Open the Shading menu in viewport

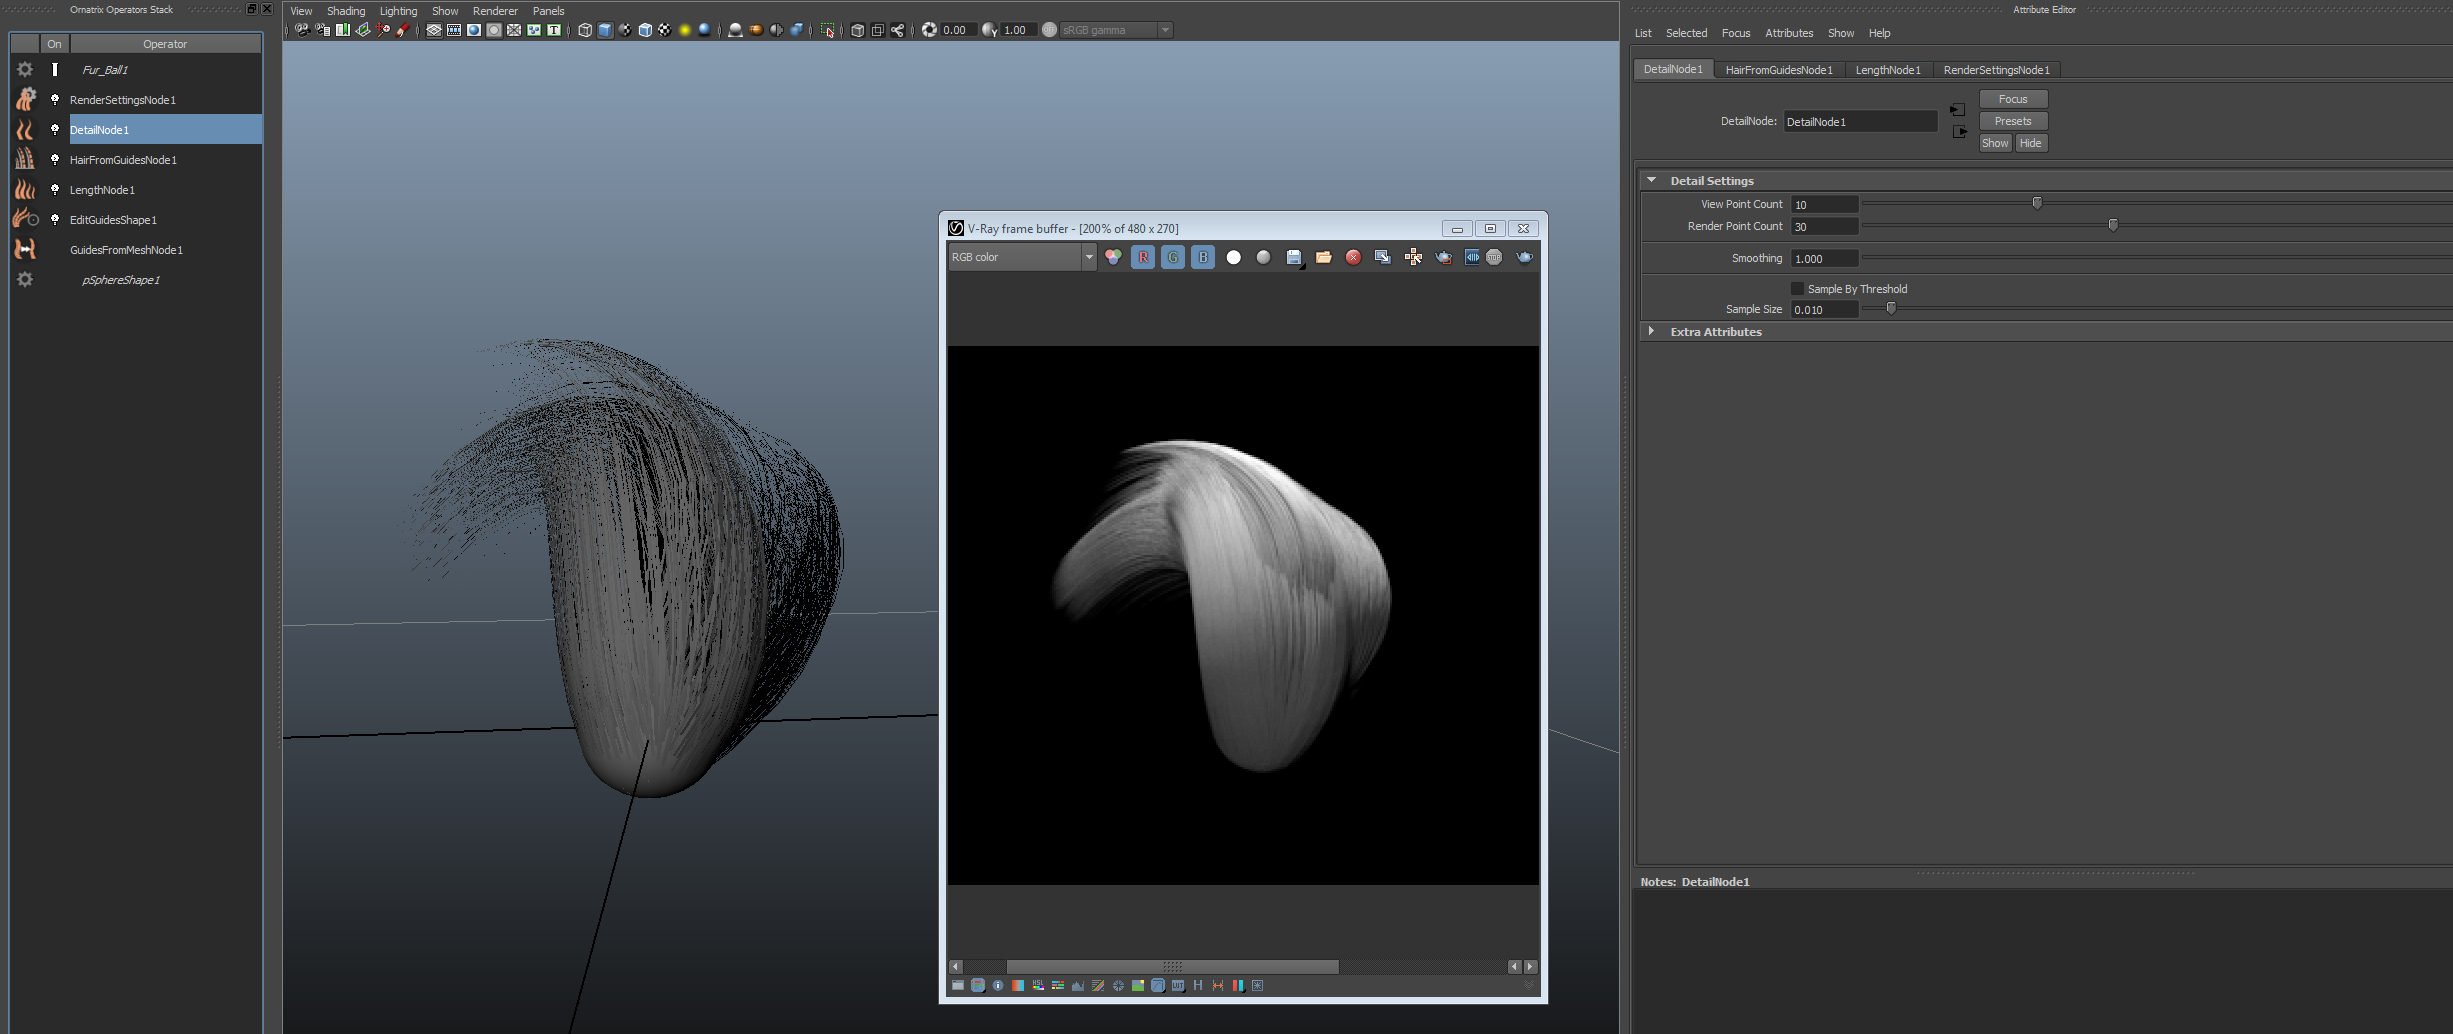(x=346, y=11)
